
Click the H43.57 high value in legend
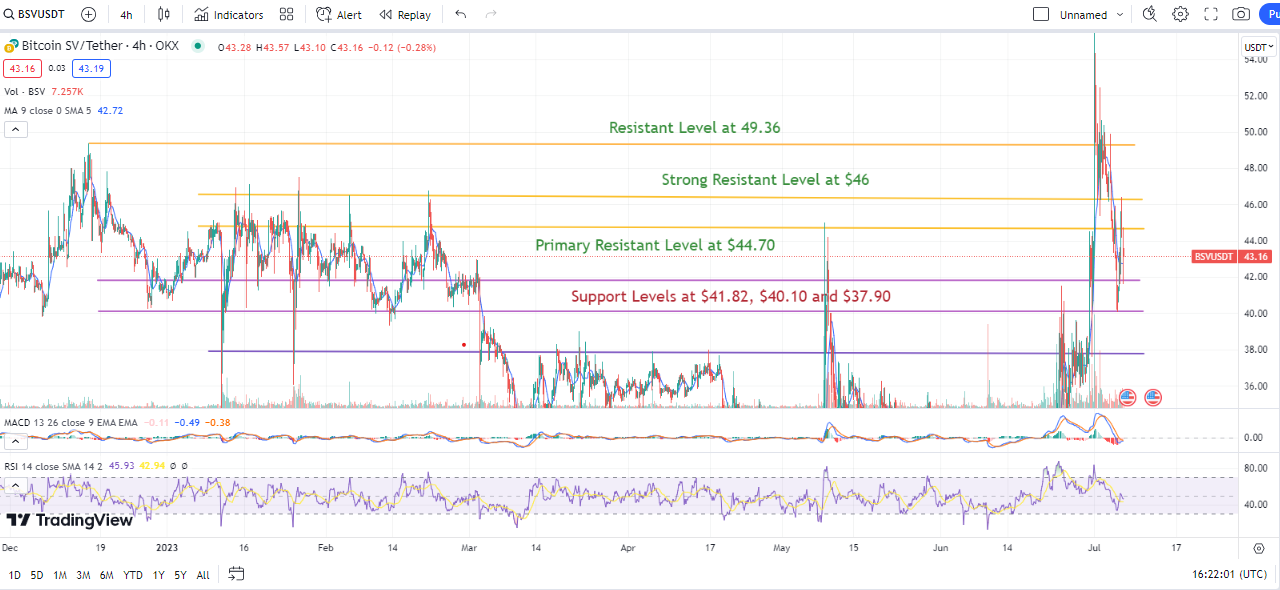click(271, 47)
